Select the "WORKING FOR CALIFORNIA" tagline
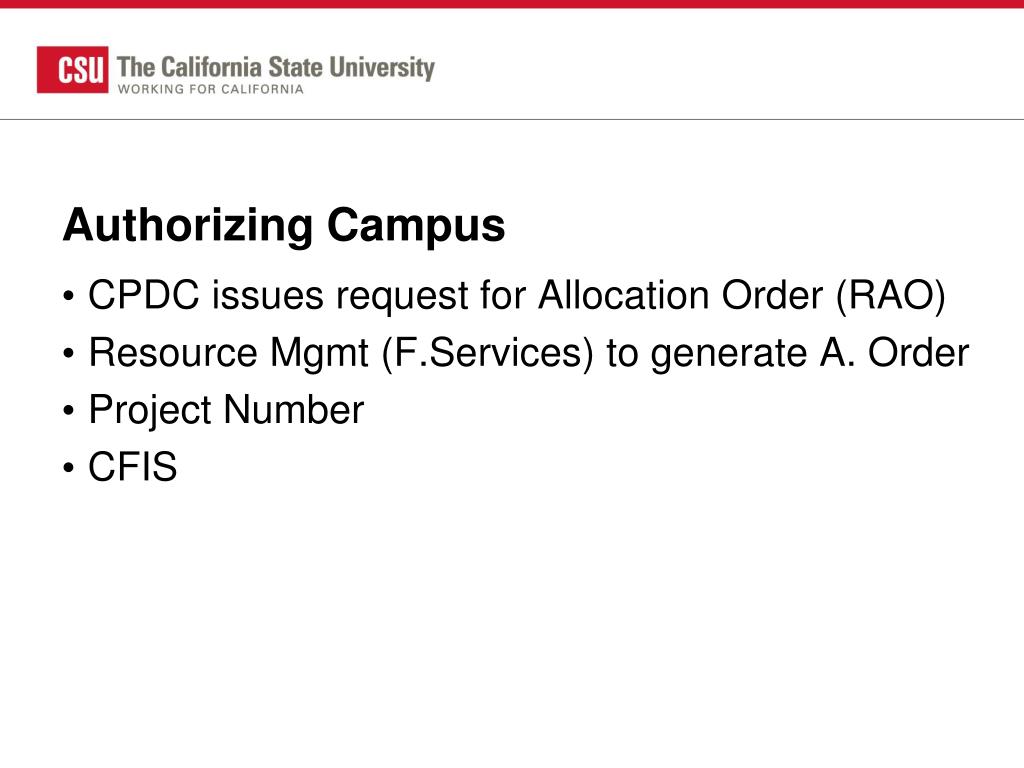Screen dimensions: 1024x768 tap(210, 89)
